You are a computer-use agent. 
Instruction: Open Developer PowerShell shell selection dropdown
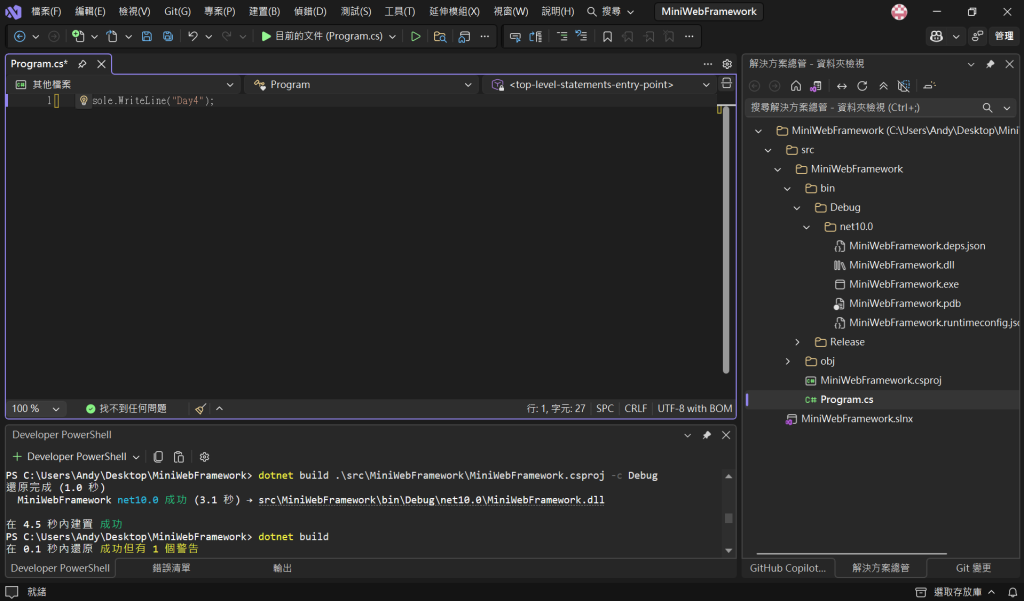pyautogui.click(x=136, y=457)
